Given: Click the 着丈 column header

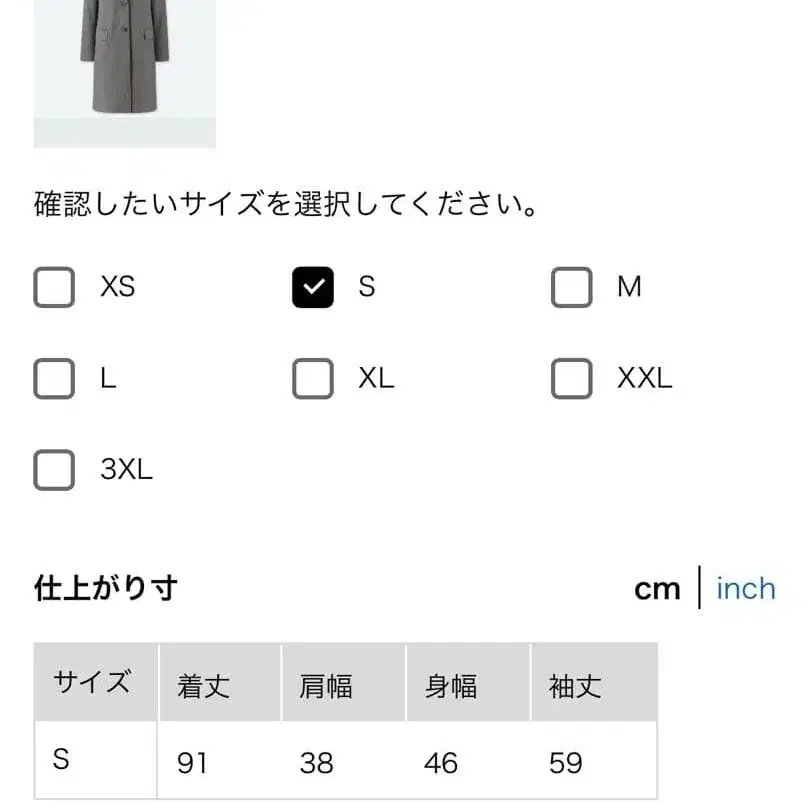Looking at the screenshot, I should click(x=204, y=686).
